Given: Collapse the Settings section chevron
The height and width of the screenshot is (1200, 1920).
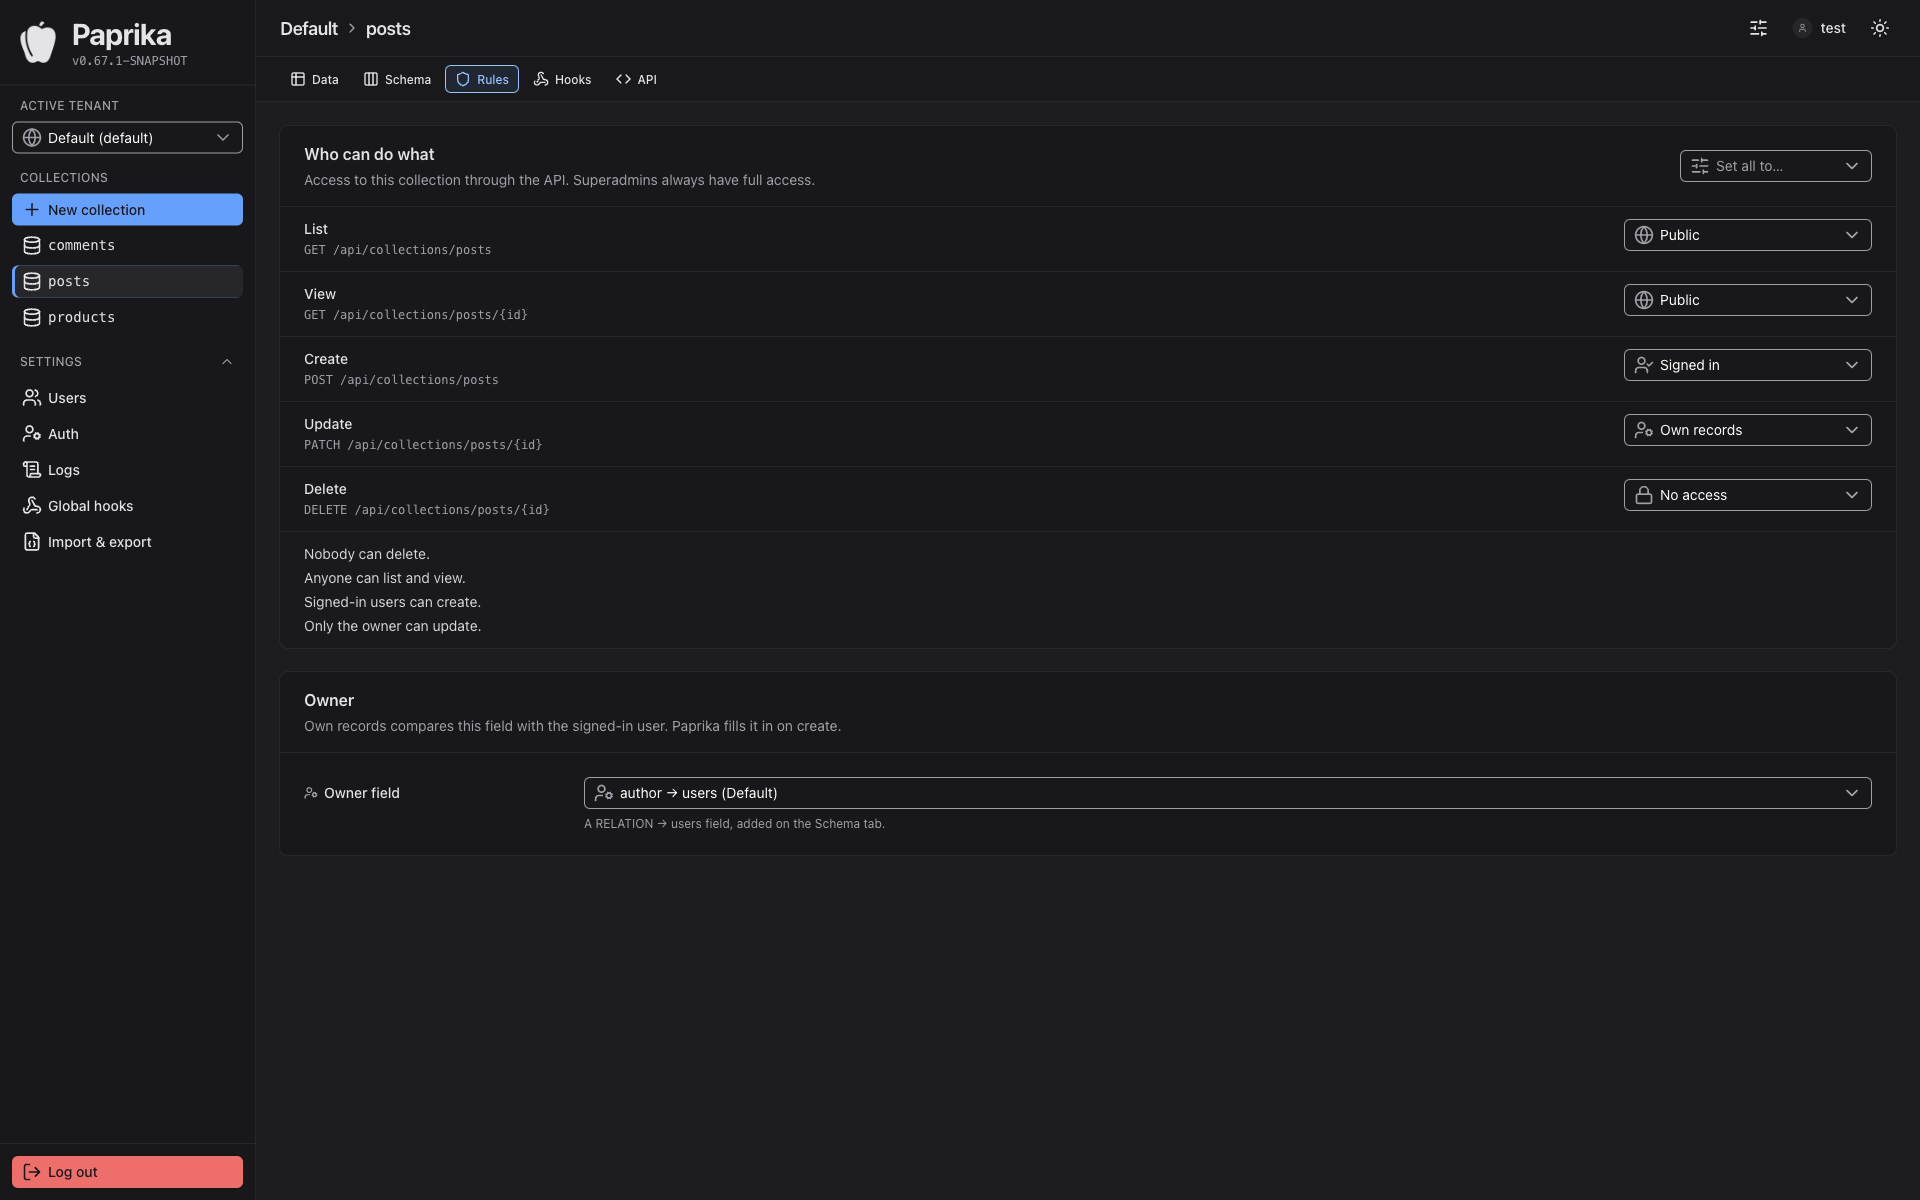Looking at the screenshot, I should click(x=227, y=362).
